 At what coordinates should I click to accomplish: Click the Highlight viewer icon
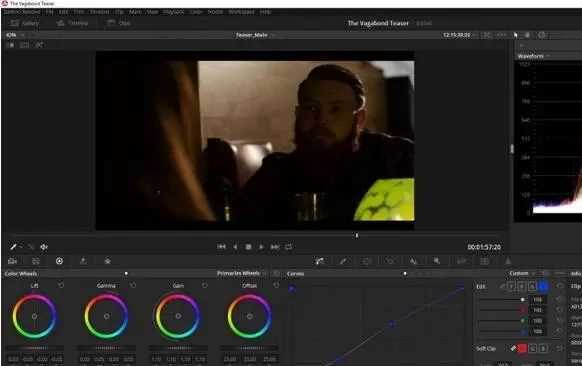point(39,45)
